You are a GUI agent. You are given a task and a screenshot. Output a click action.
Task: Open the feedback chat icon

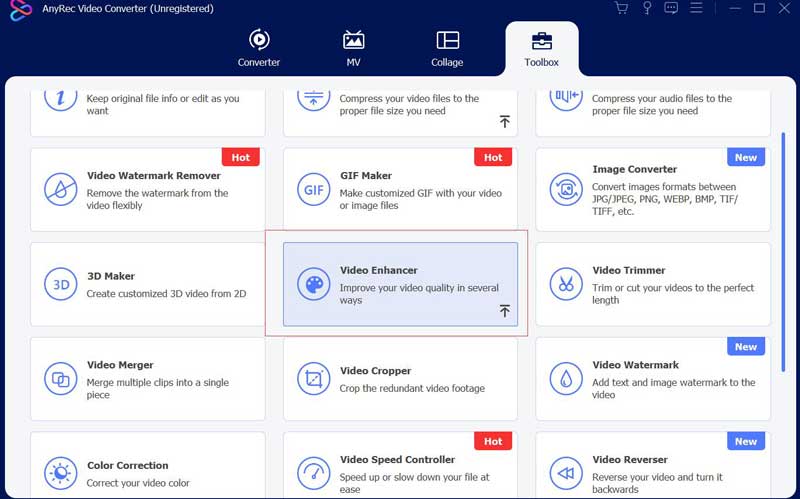[671, 8]
